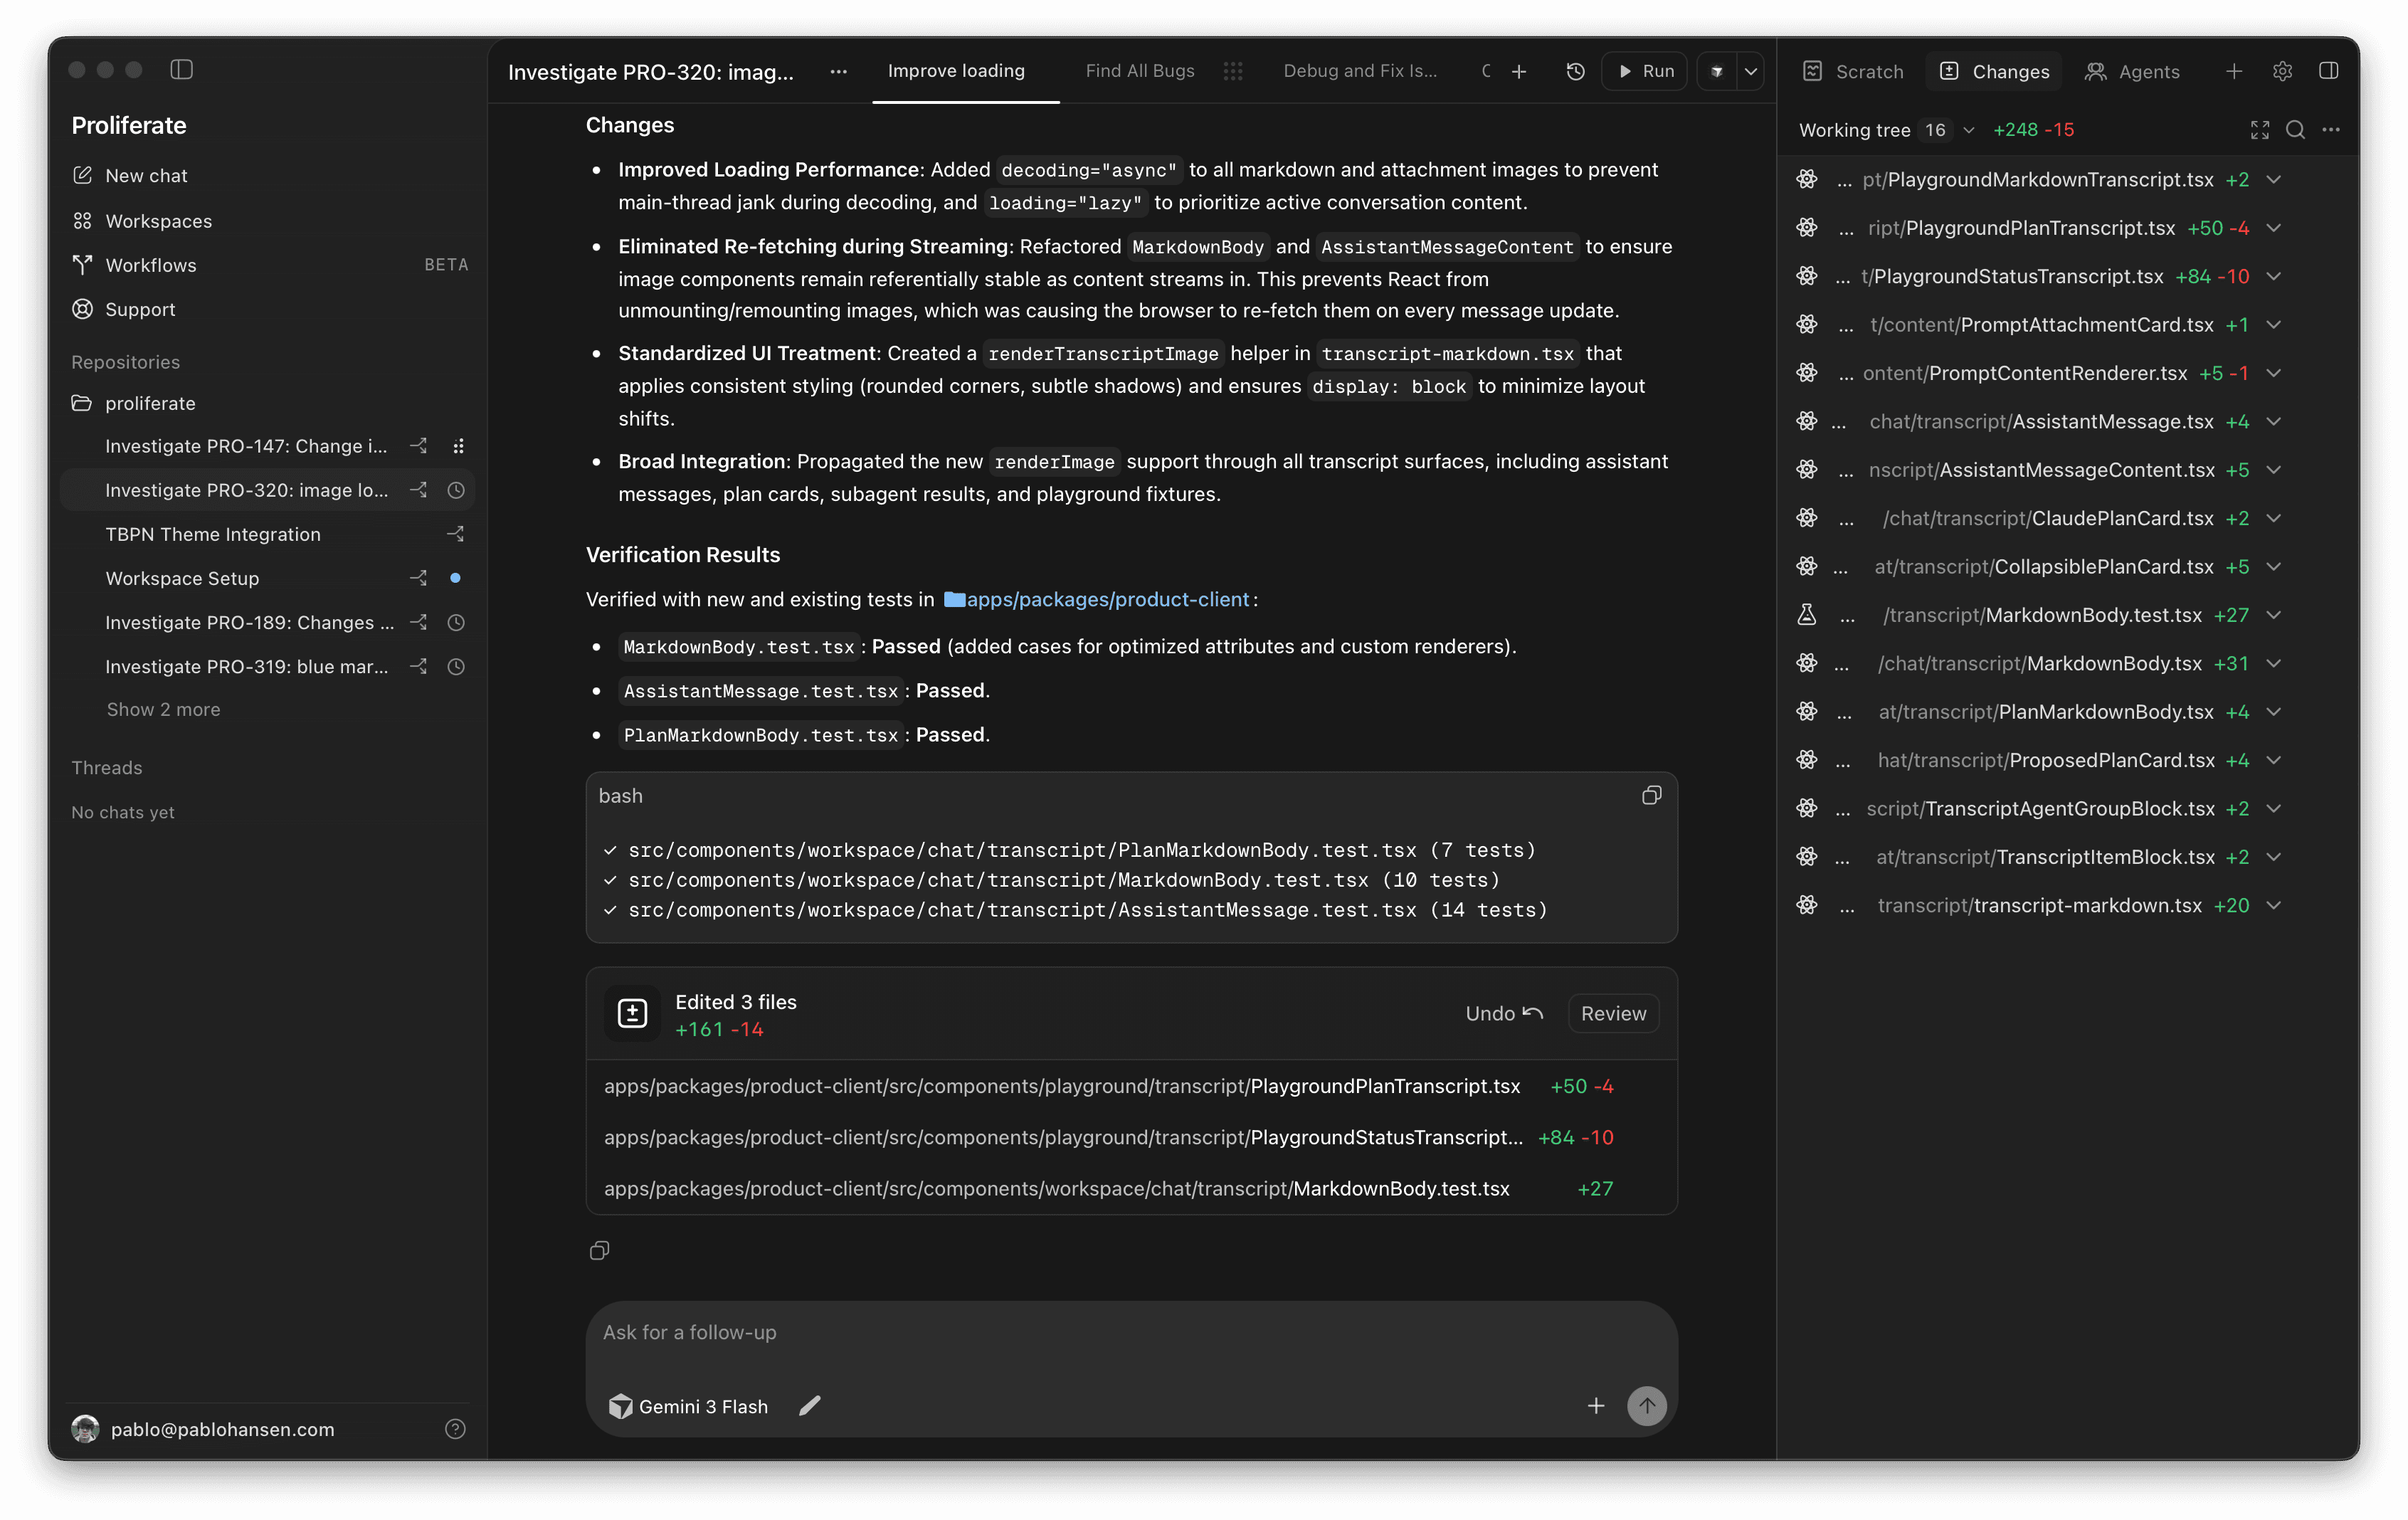Click the icon button next to Run
2408x1520 pixels.
pos(1717,71)
